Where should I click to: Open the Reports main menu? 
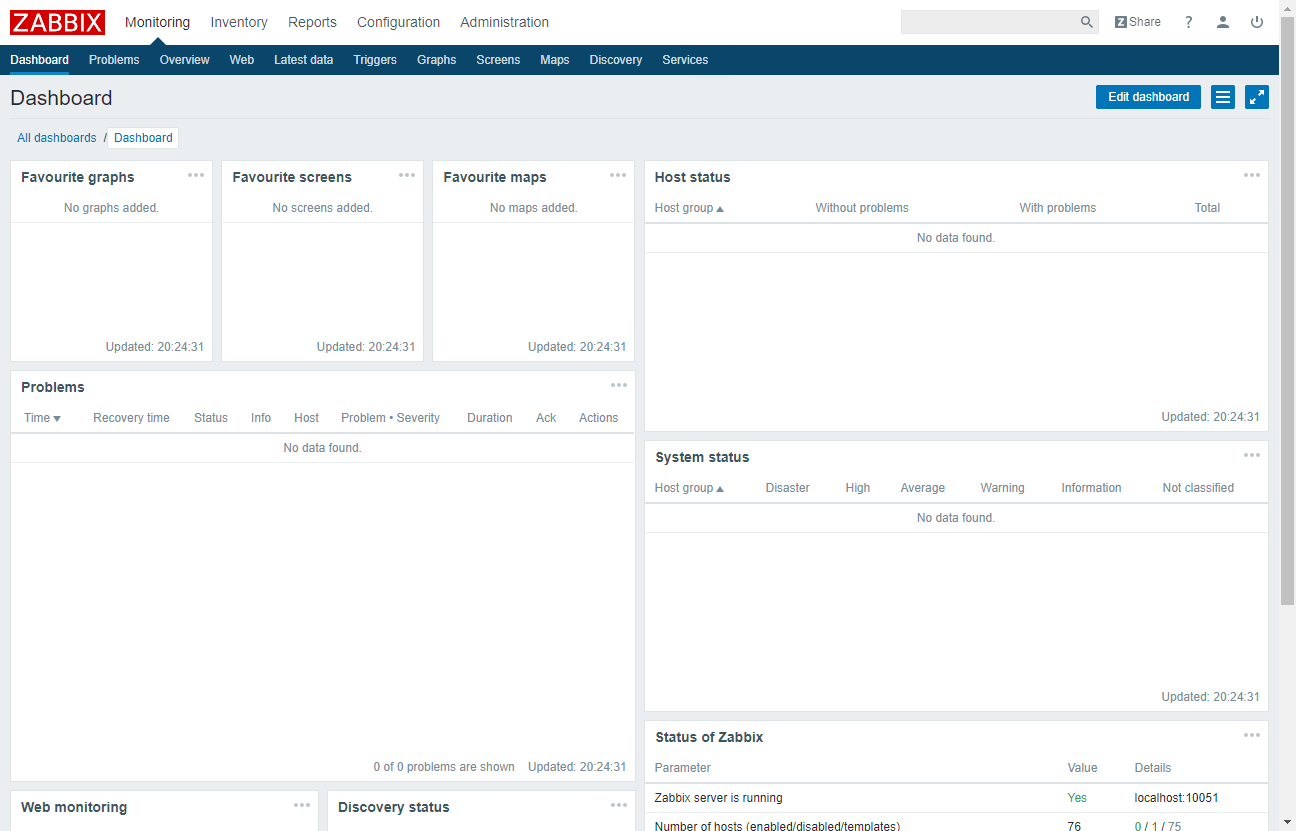coord(312,22)
